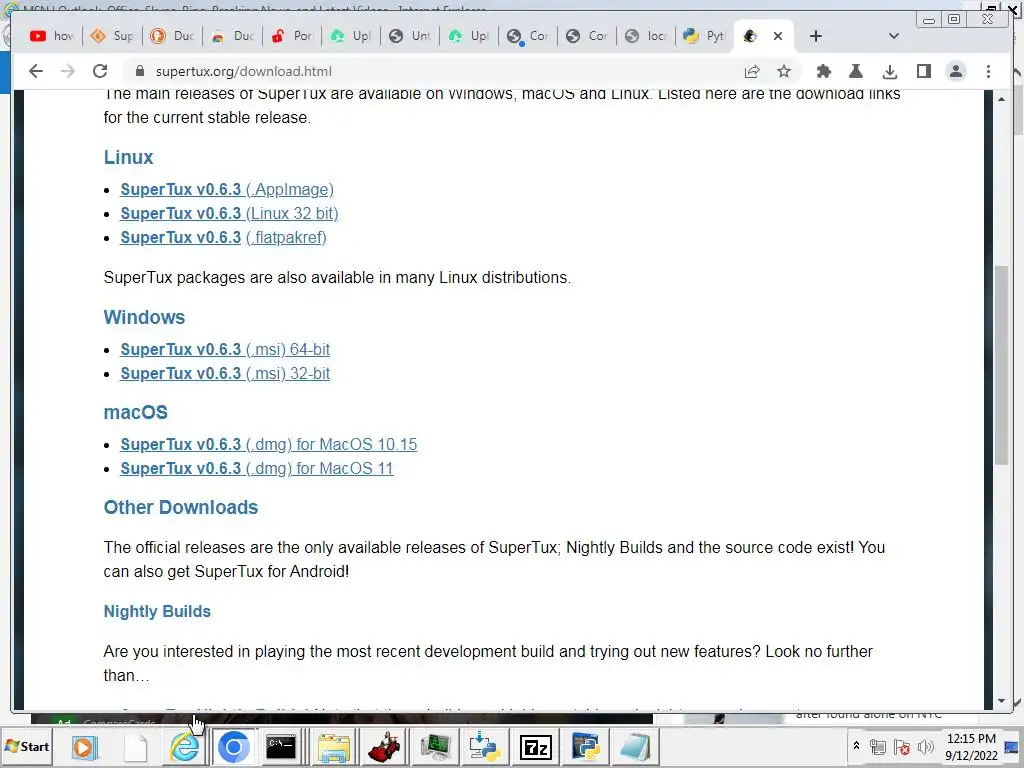1024x768 pixels.
Task: Show hidden system tray icons
Action: pos(856,746)
